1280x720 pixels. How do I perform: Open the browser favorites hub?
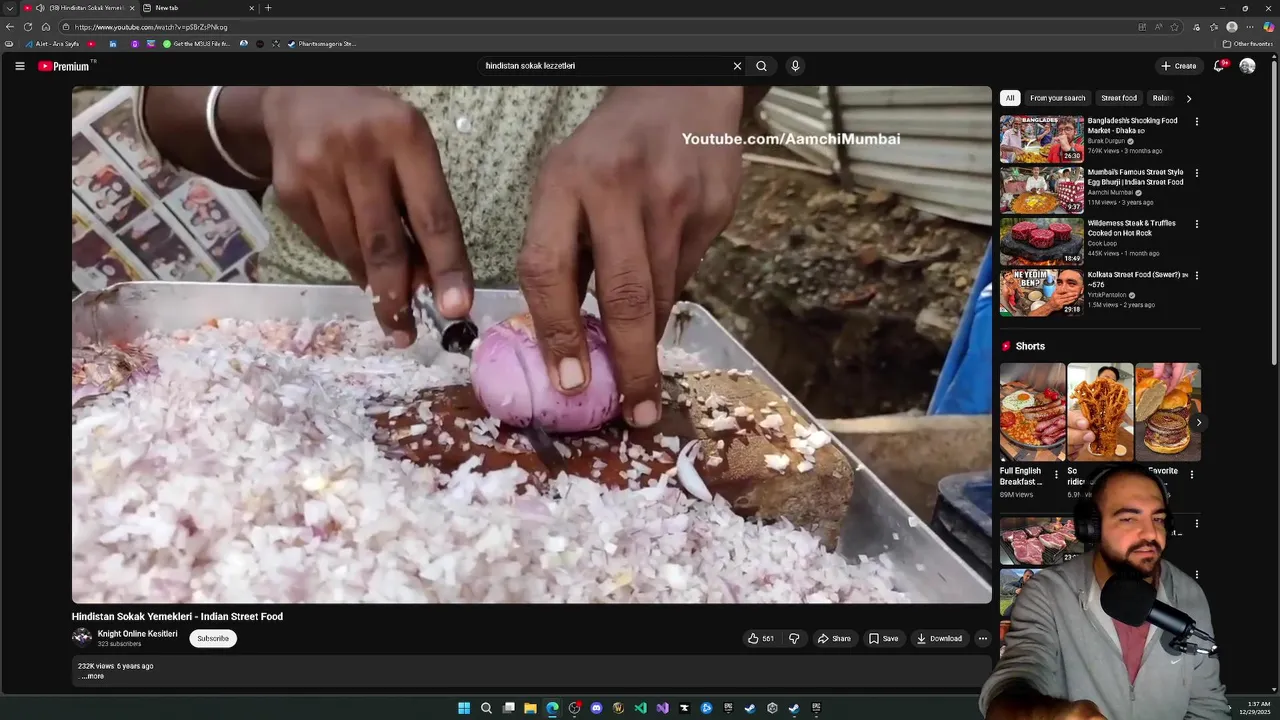click(x=1213, y=27)
